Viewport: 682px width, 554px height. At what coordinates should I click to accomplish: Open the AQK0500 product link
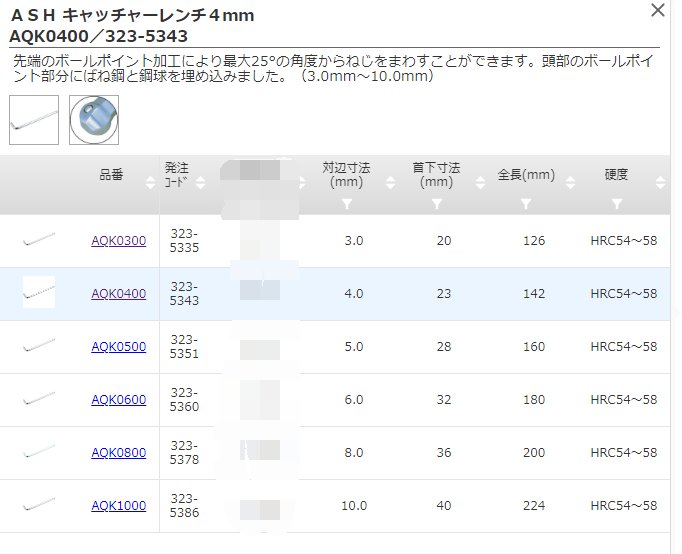coord(118,347)
